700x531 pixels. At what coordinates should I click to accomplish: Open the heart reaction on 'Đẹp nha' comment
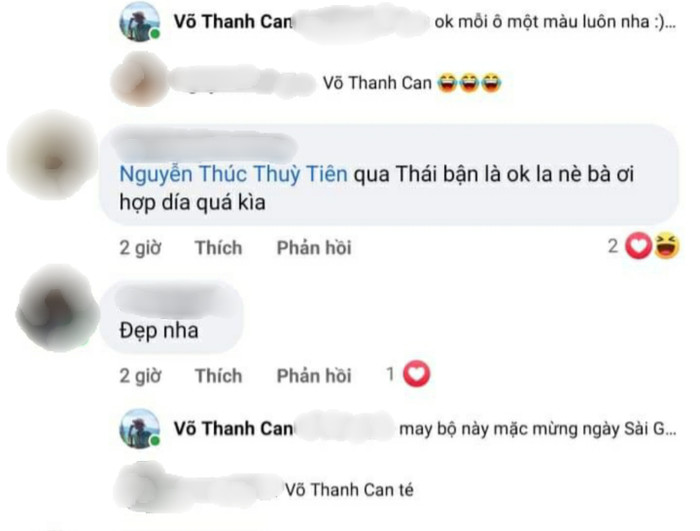point(417,374)
